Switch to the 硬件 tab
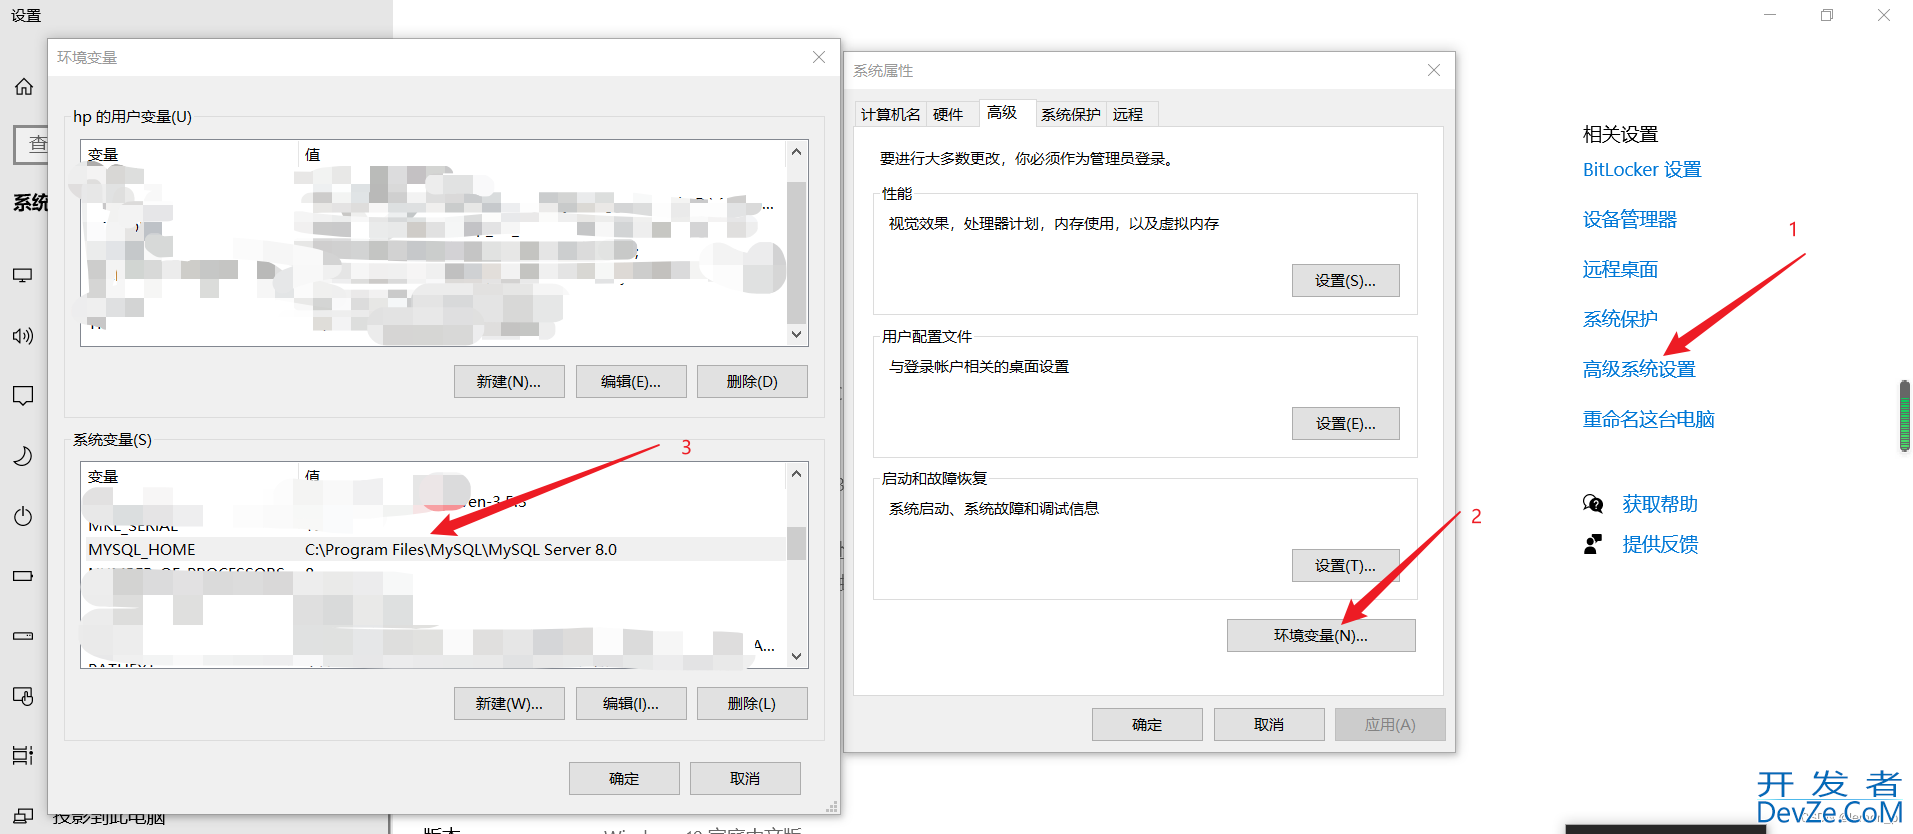The height and width of the screenshot is (834, 1913). pyautogui.click(x=948, y=115)
